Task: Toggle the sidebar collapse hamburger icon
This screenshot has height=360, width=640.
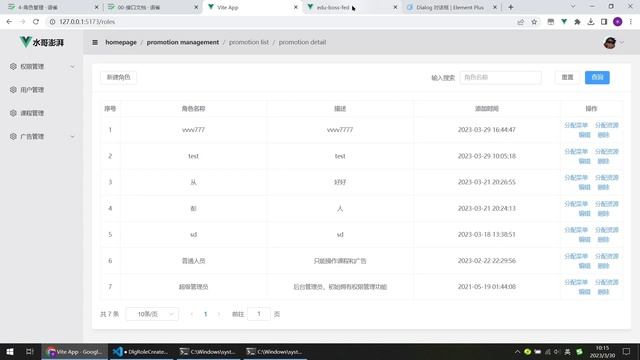Action: point(95,42)
